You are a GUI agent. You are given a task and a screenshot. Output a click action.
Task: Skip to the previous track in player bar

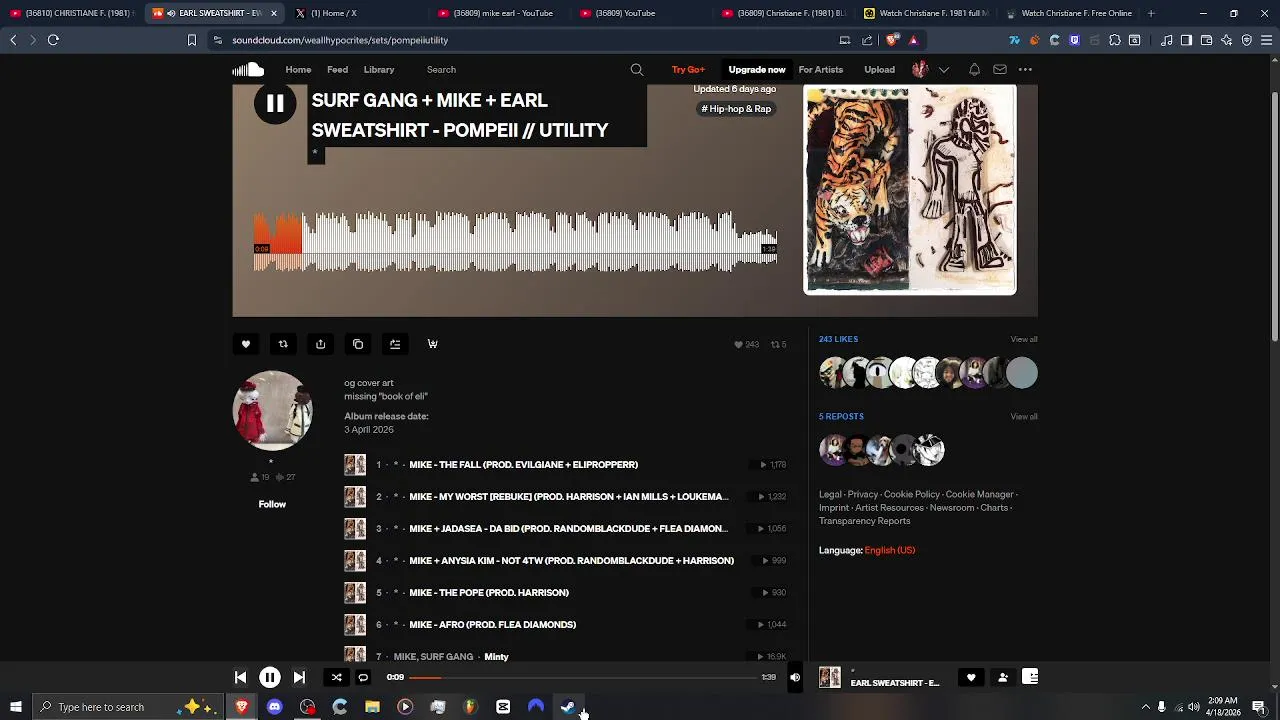pos(240,677)
